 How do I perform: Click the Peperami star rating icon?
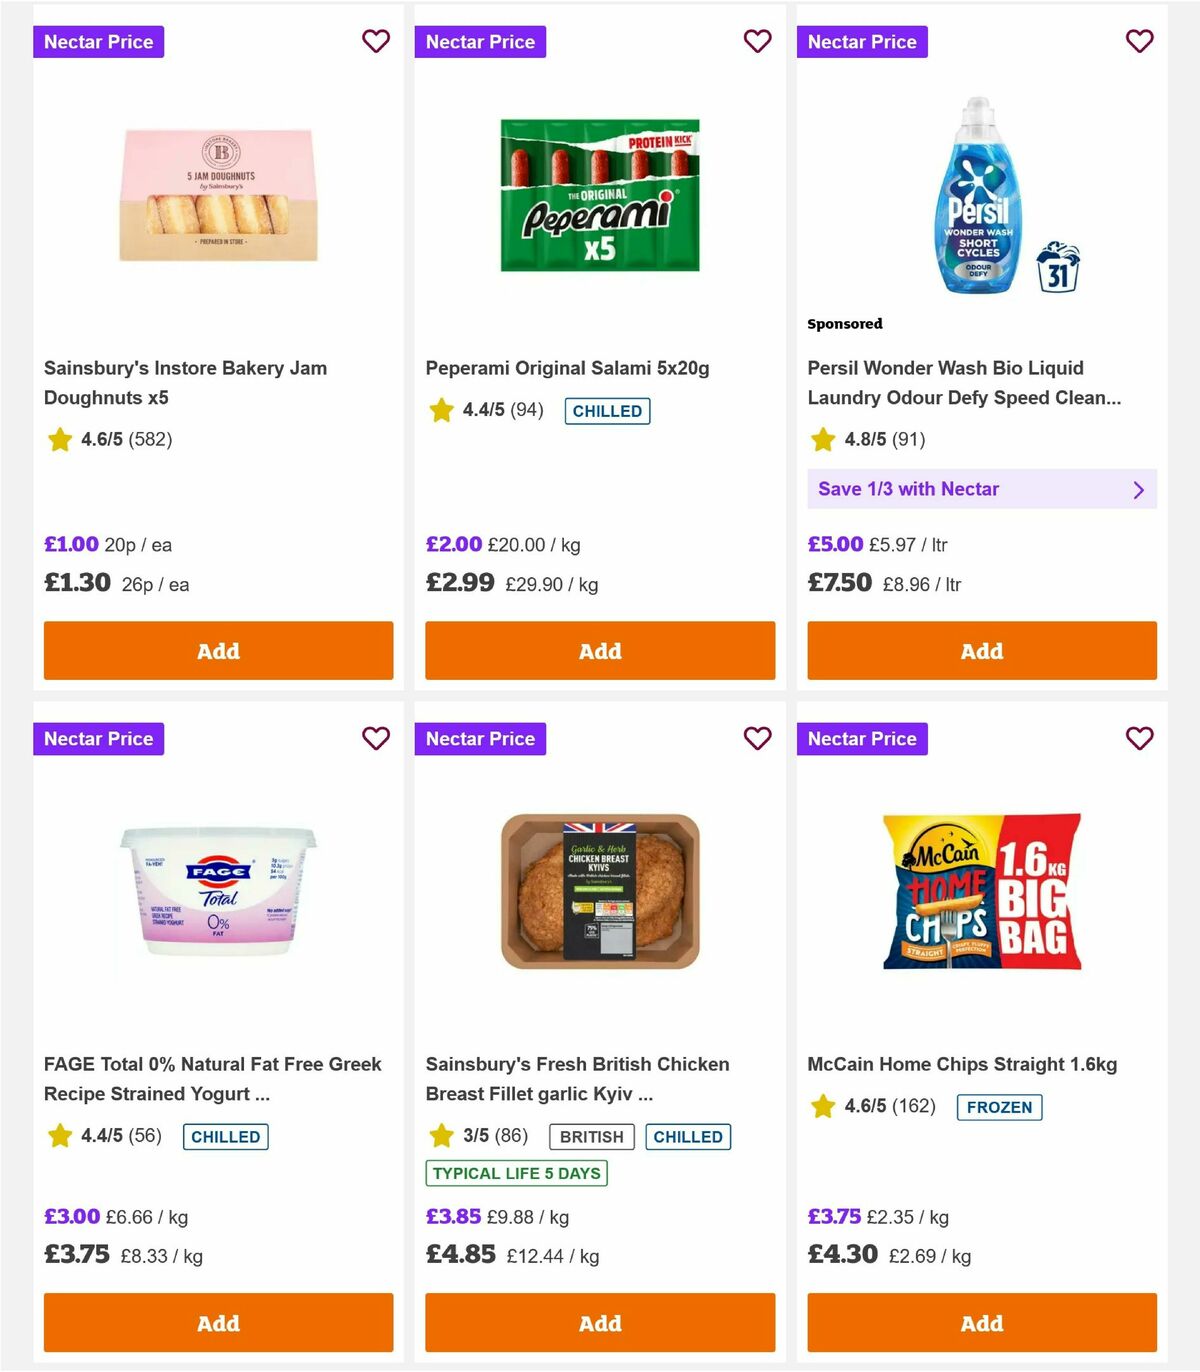point(441,410)
